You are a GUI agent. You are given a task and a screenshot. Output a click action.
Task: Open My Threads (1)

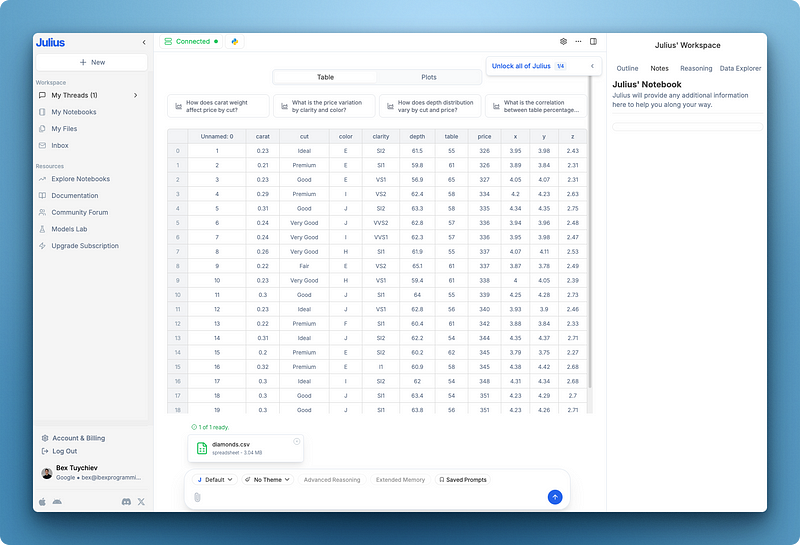click(x=74, y=95)
